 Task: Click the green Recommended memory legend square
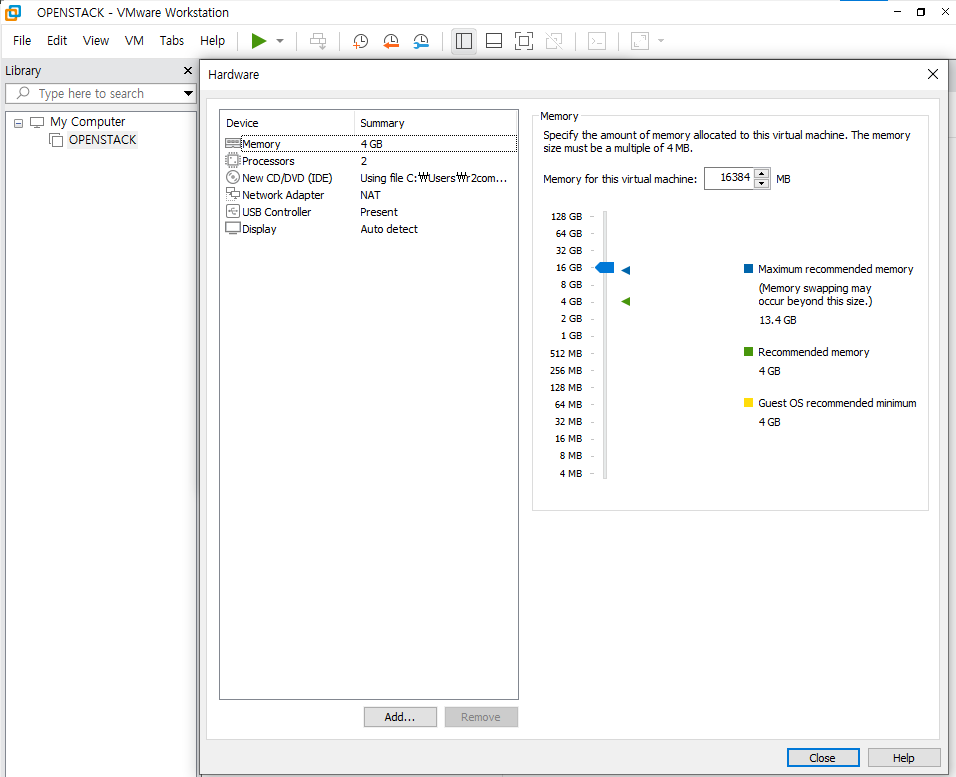pyautogui.click(x=748, y=351)
